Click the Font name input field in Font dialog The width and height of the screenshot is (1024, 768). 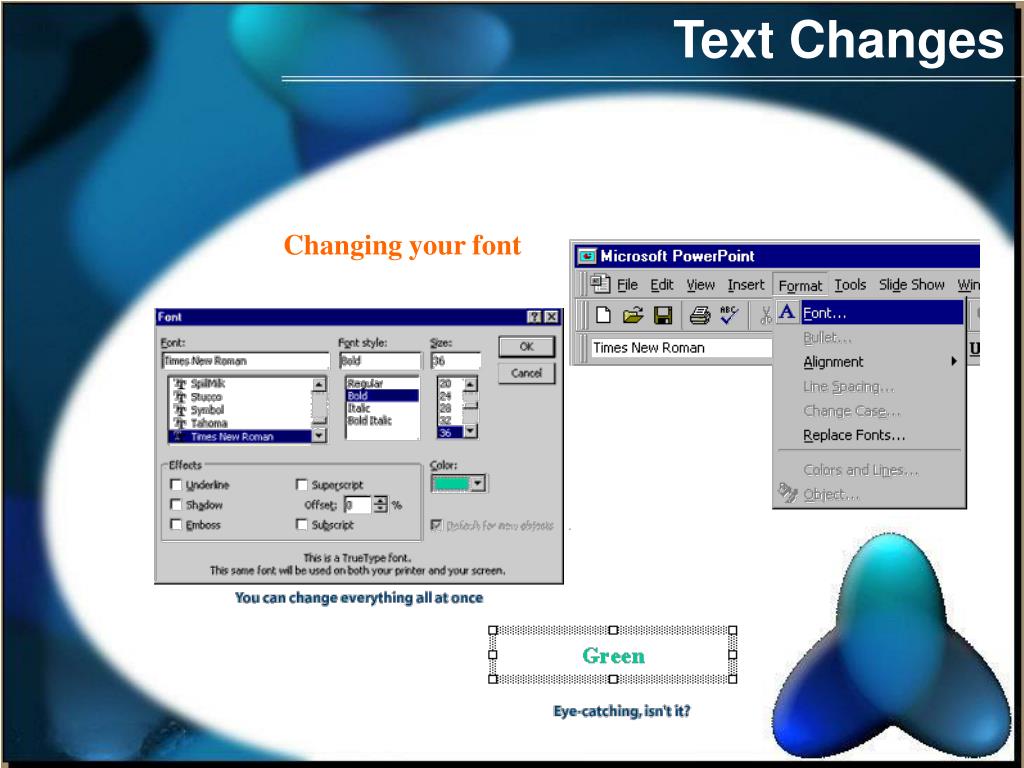246,360
